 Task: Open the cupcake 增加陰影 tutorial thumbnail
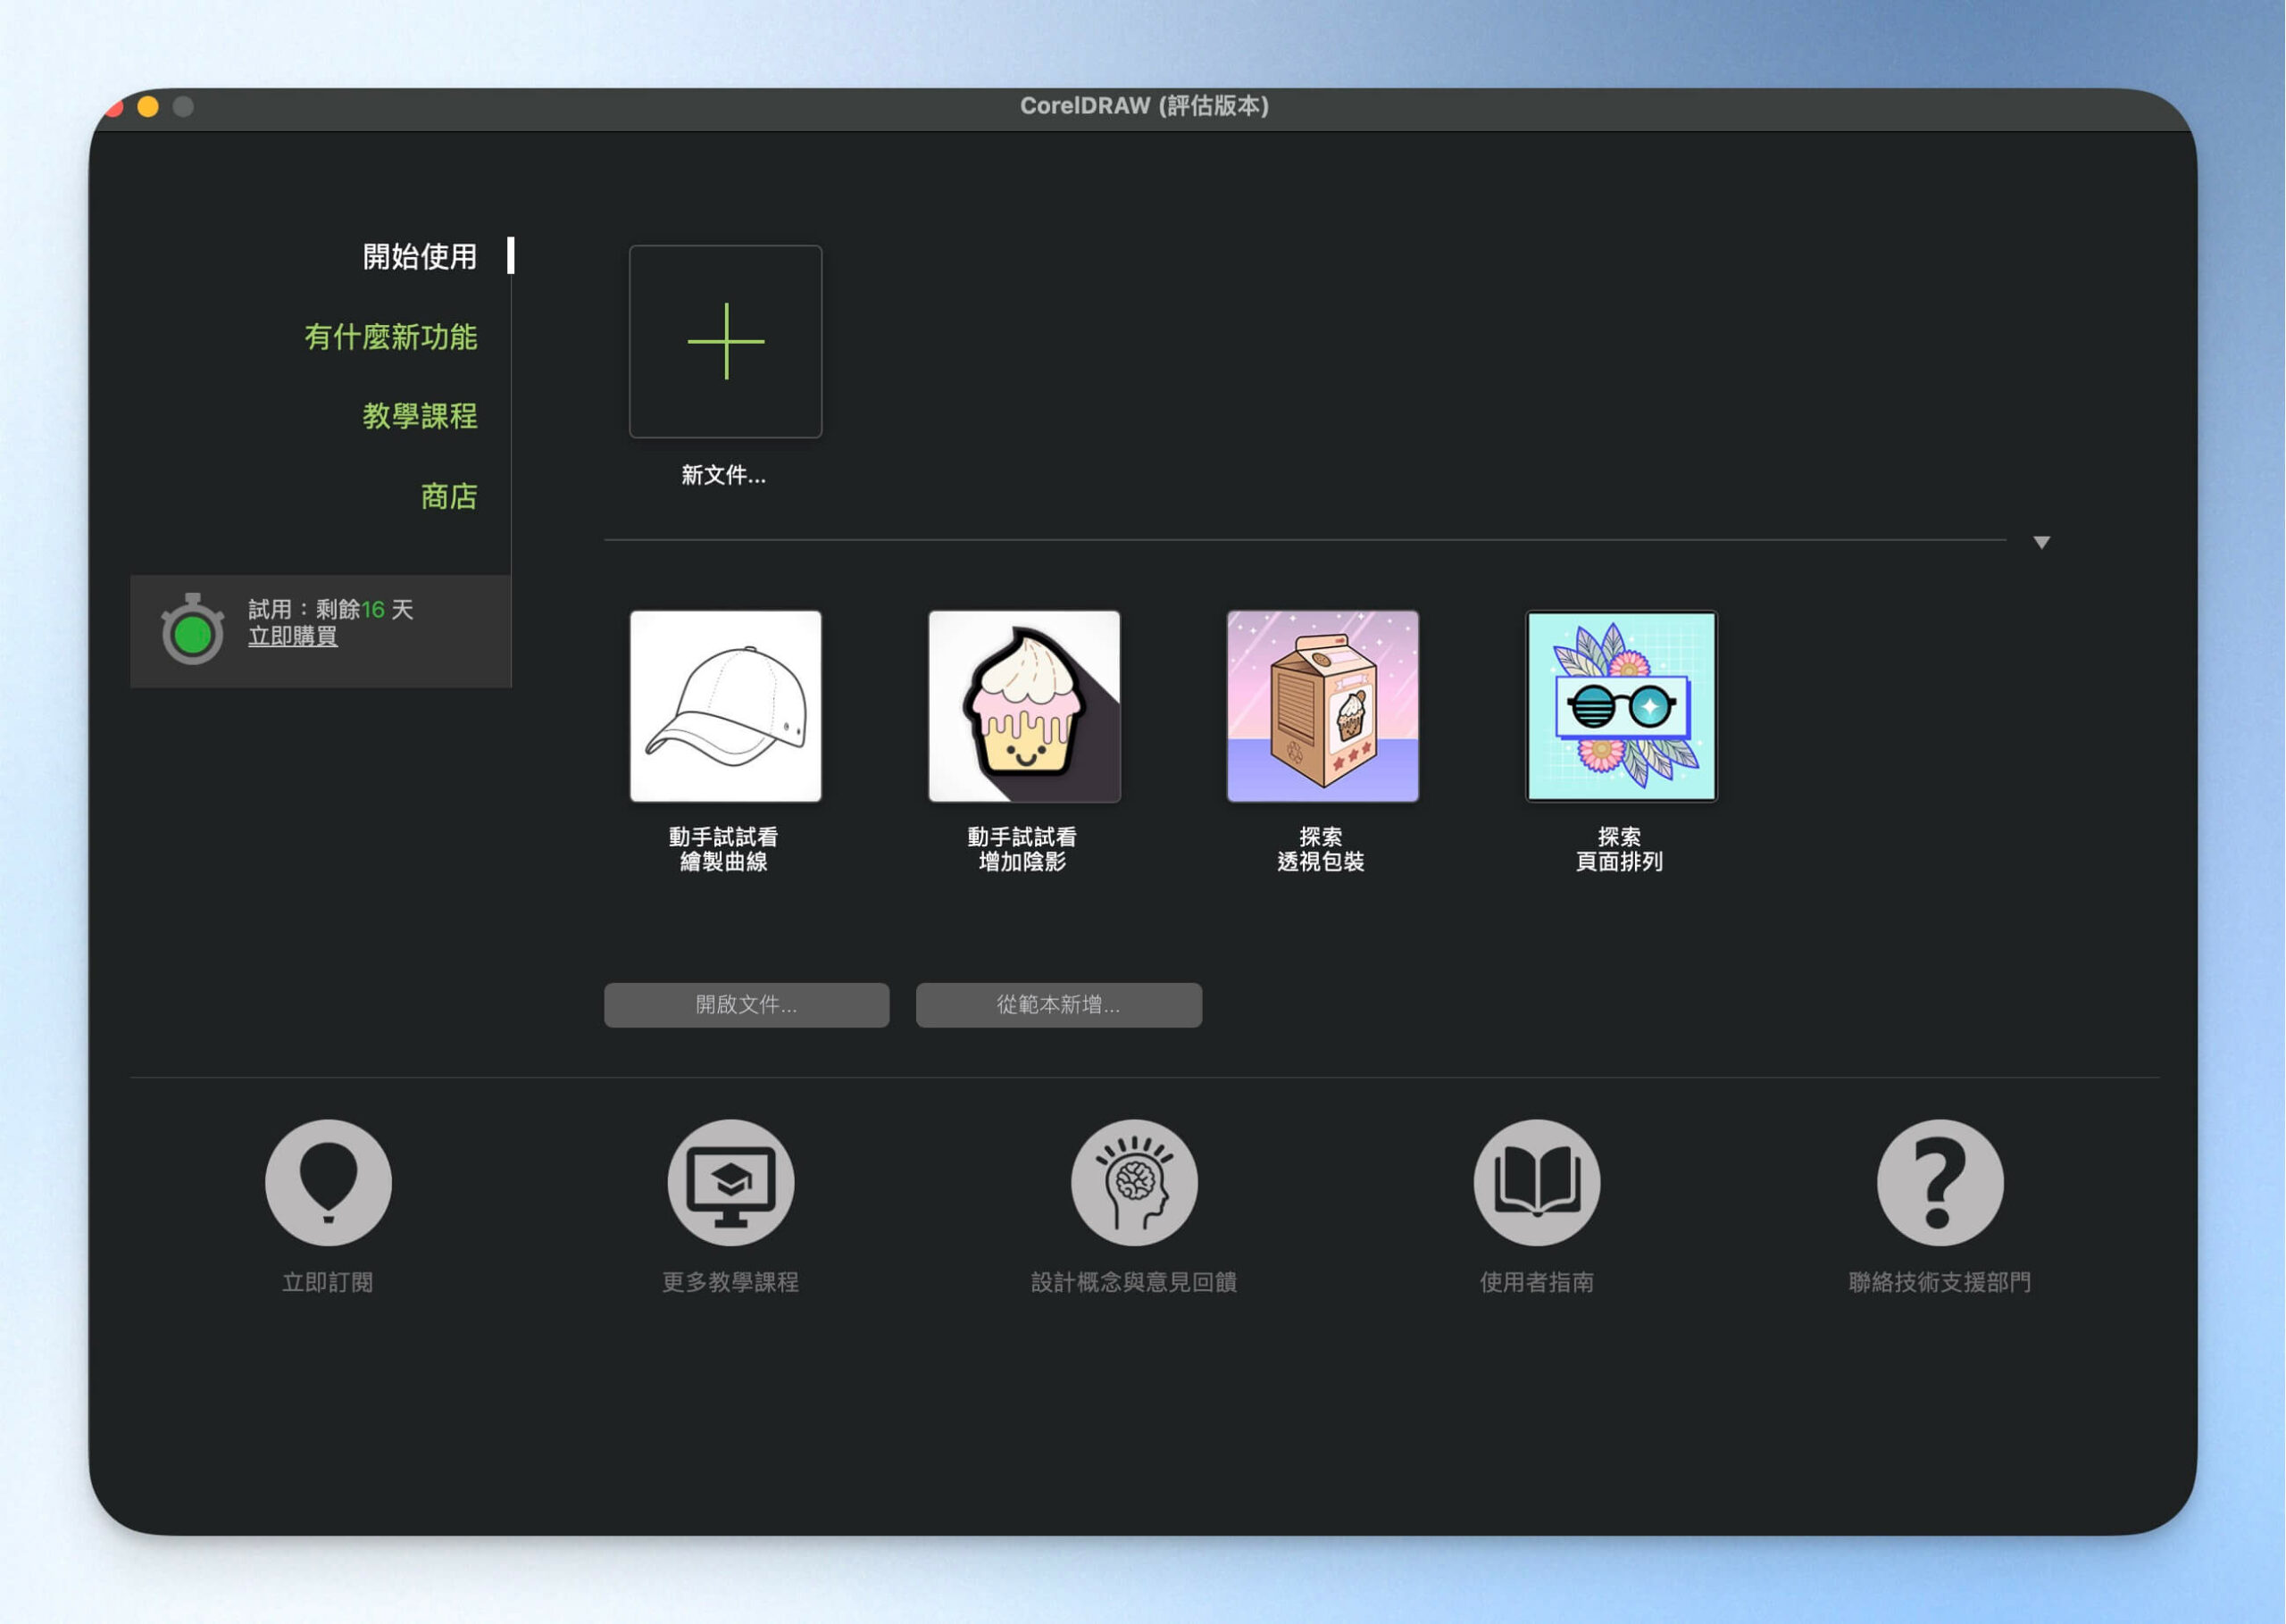click(1024, 706)
